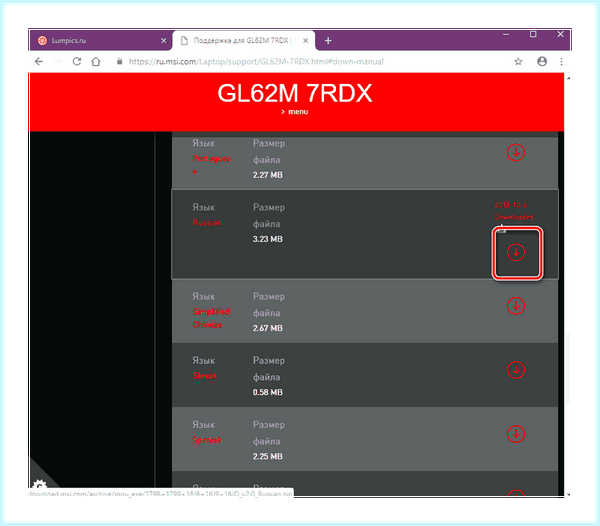
Task: Download the Slovak manual
Action: (515, 370)
